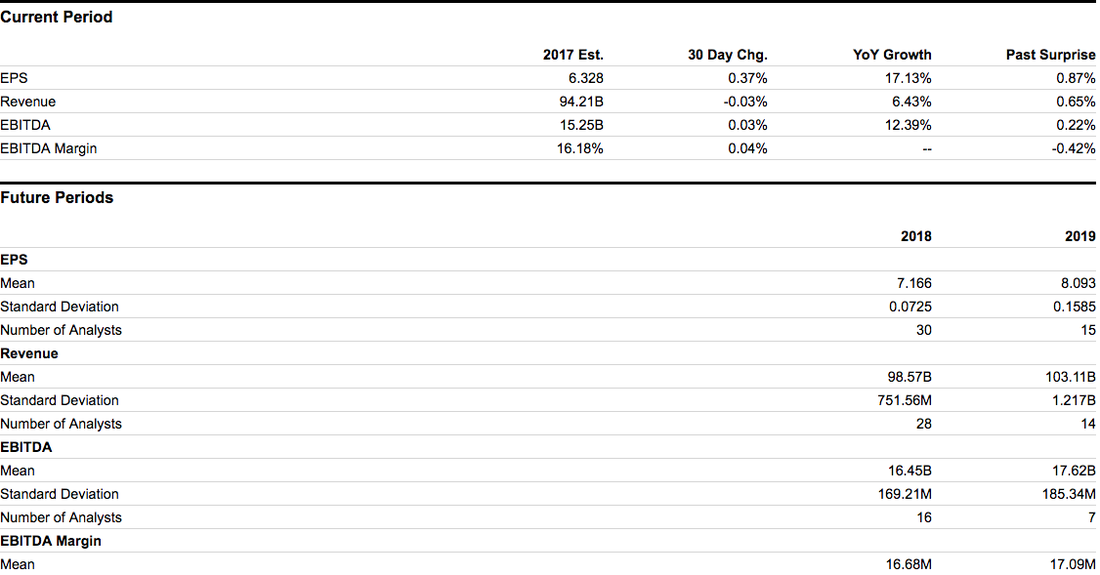Select the 2019 EPS standard deviation 0.1585

1074,307
